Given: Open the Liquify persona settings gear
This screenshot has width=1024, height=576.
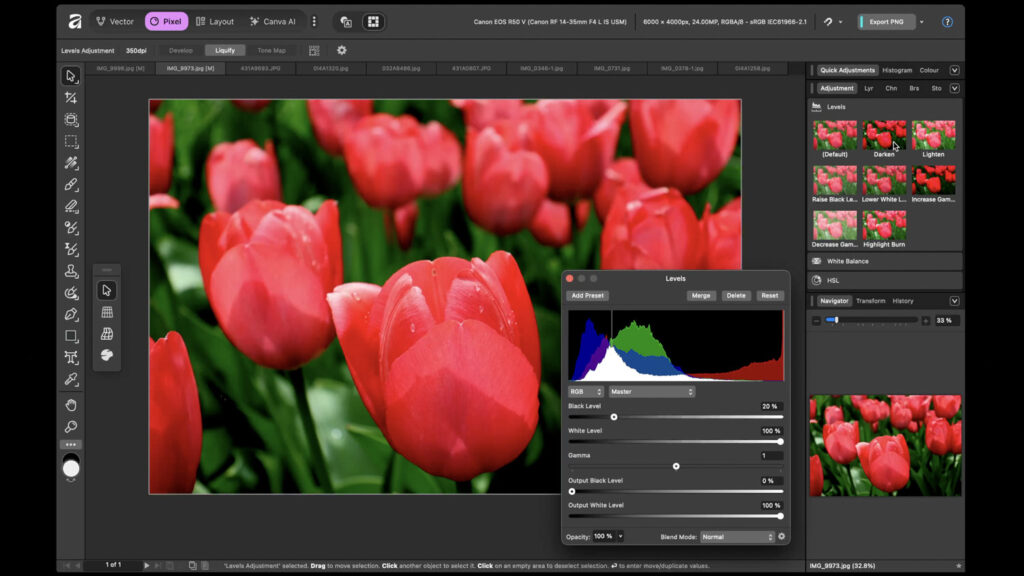Looking at the screenshot, I should coord(341,49).
